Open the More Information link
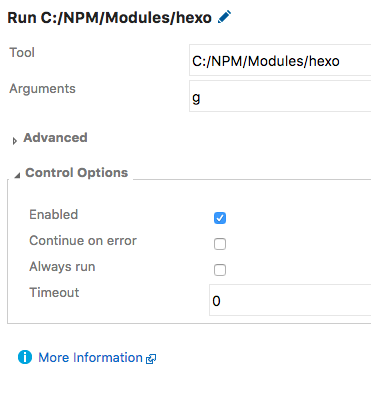Screen dimensions: 371x394 (90, 357)
